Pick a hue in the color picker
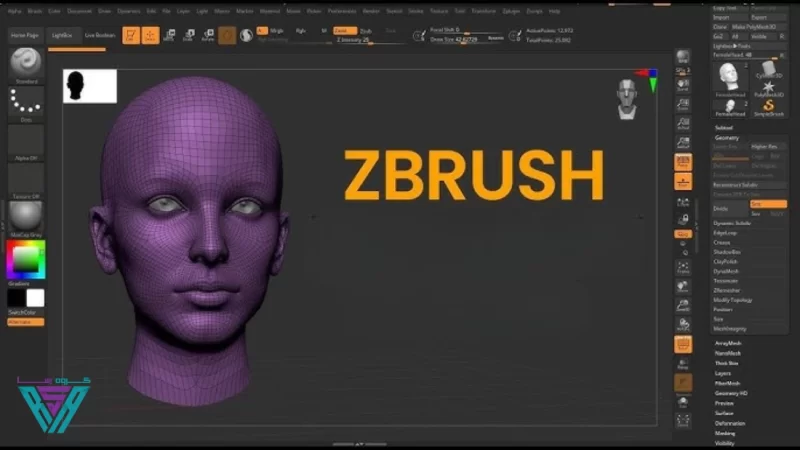Image resolution: width=800 pixels, height=450 pixels. pos(26,259)
